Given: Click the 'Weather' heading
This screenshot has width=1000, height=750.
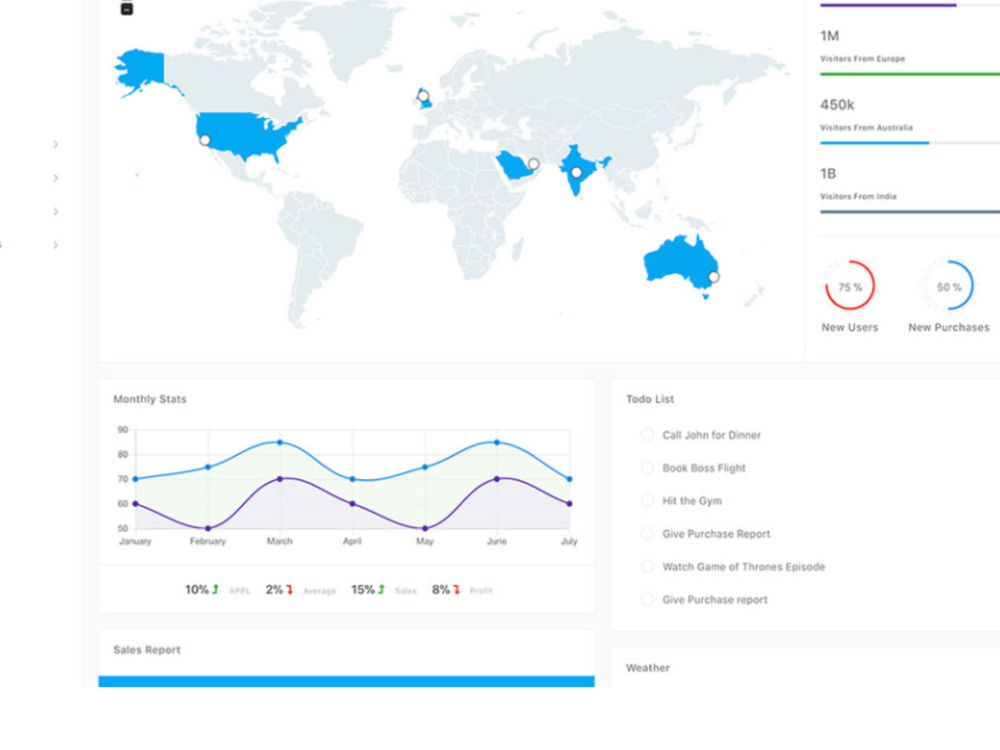Looking at the screenshot, I should 648,668.
